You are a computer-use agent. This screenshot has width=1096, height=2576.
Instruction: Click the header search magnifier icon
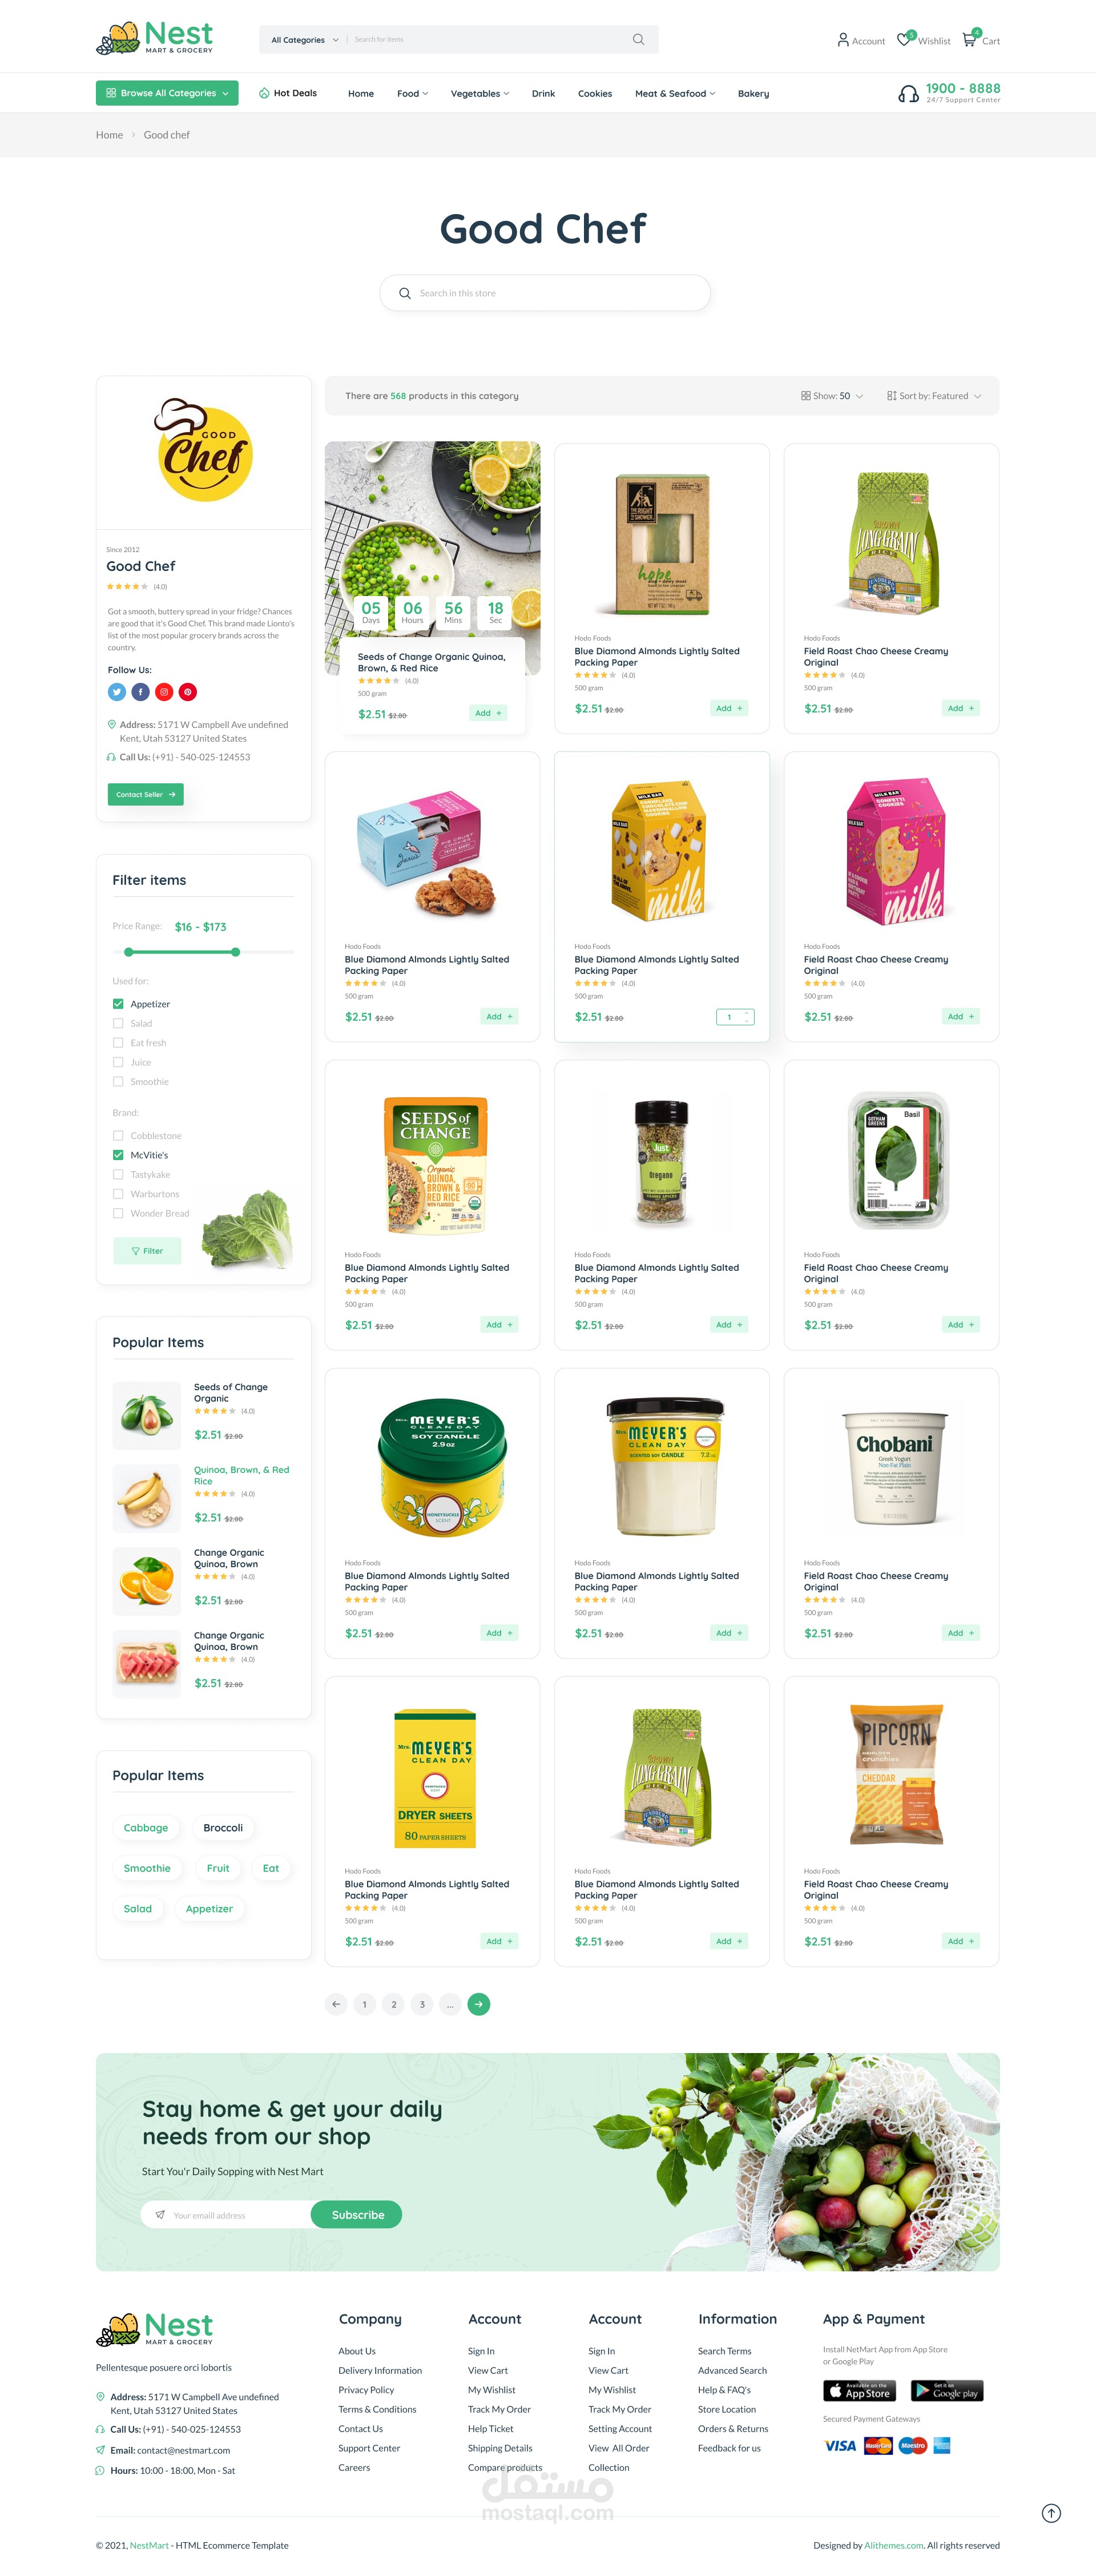point(638,39)
